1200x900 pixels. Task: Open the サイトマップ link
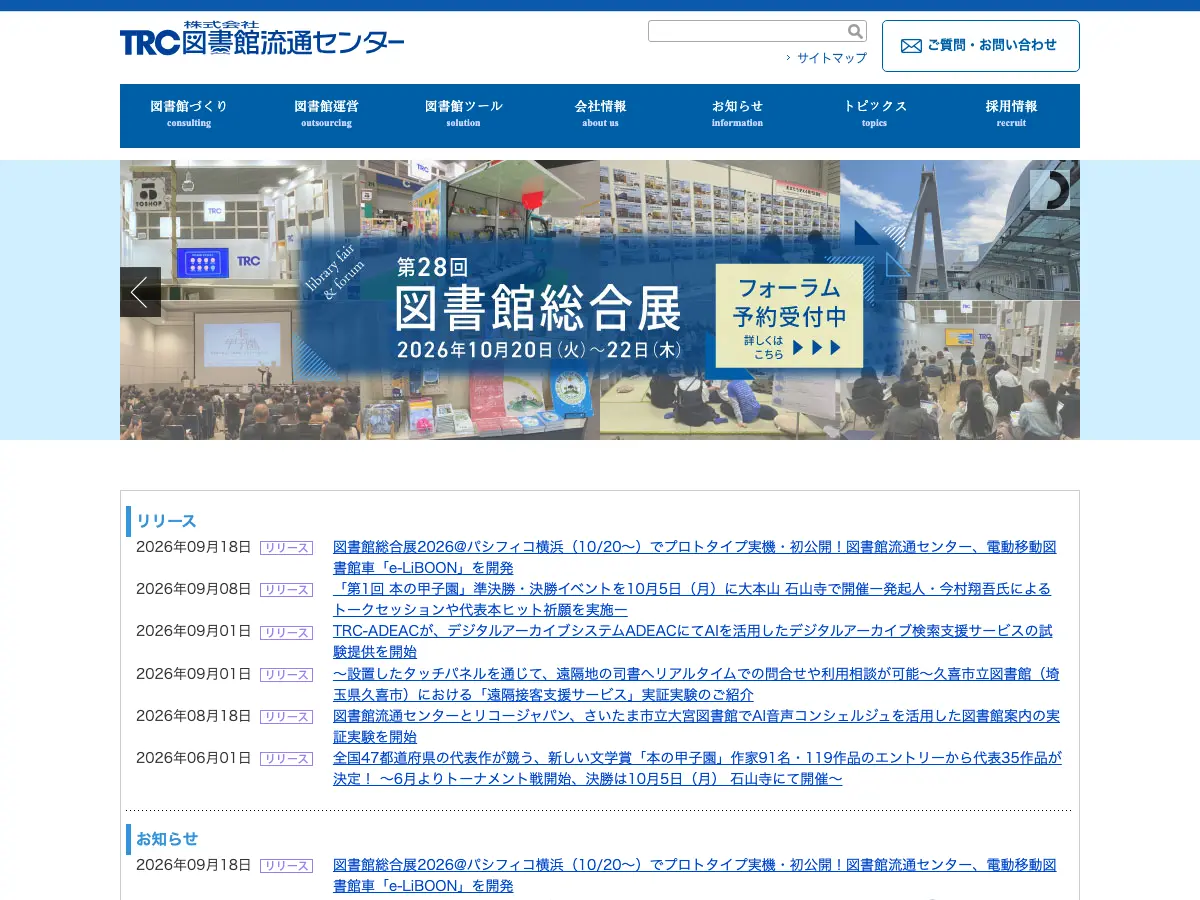[831, 58]
